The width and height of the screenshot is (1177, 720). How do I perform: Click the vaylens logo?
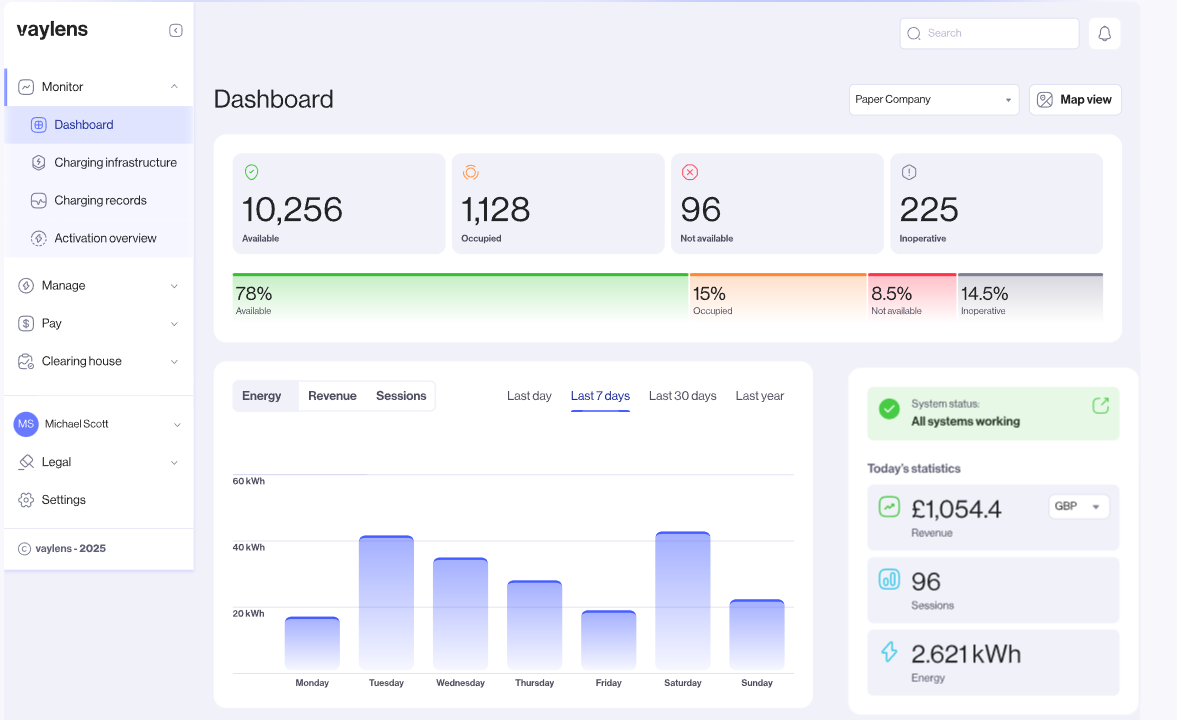(52, 29)
